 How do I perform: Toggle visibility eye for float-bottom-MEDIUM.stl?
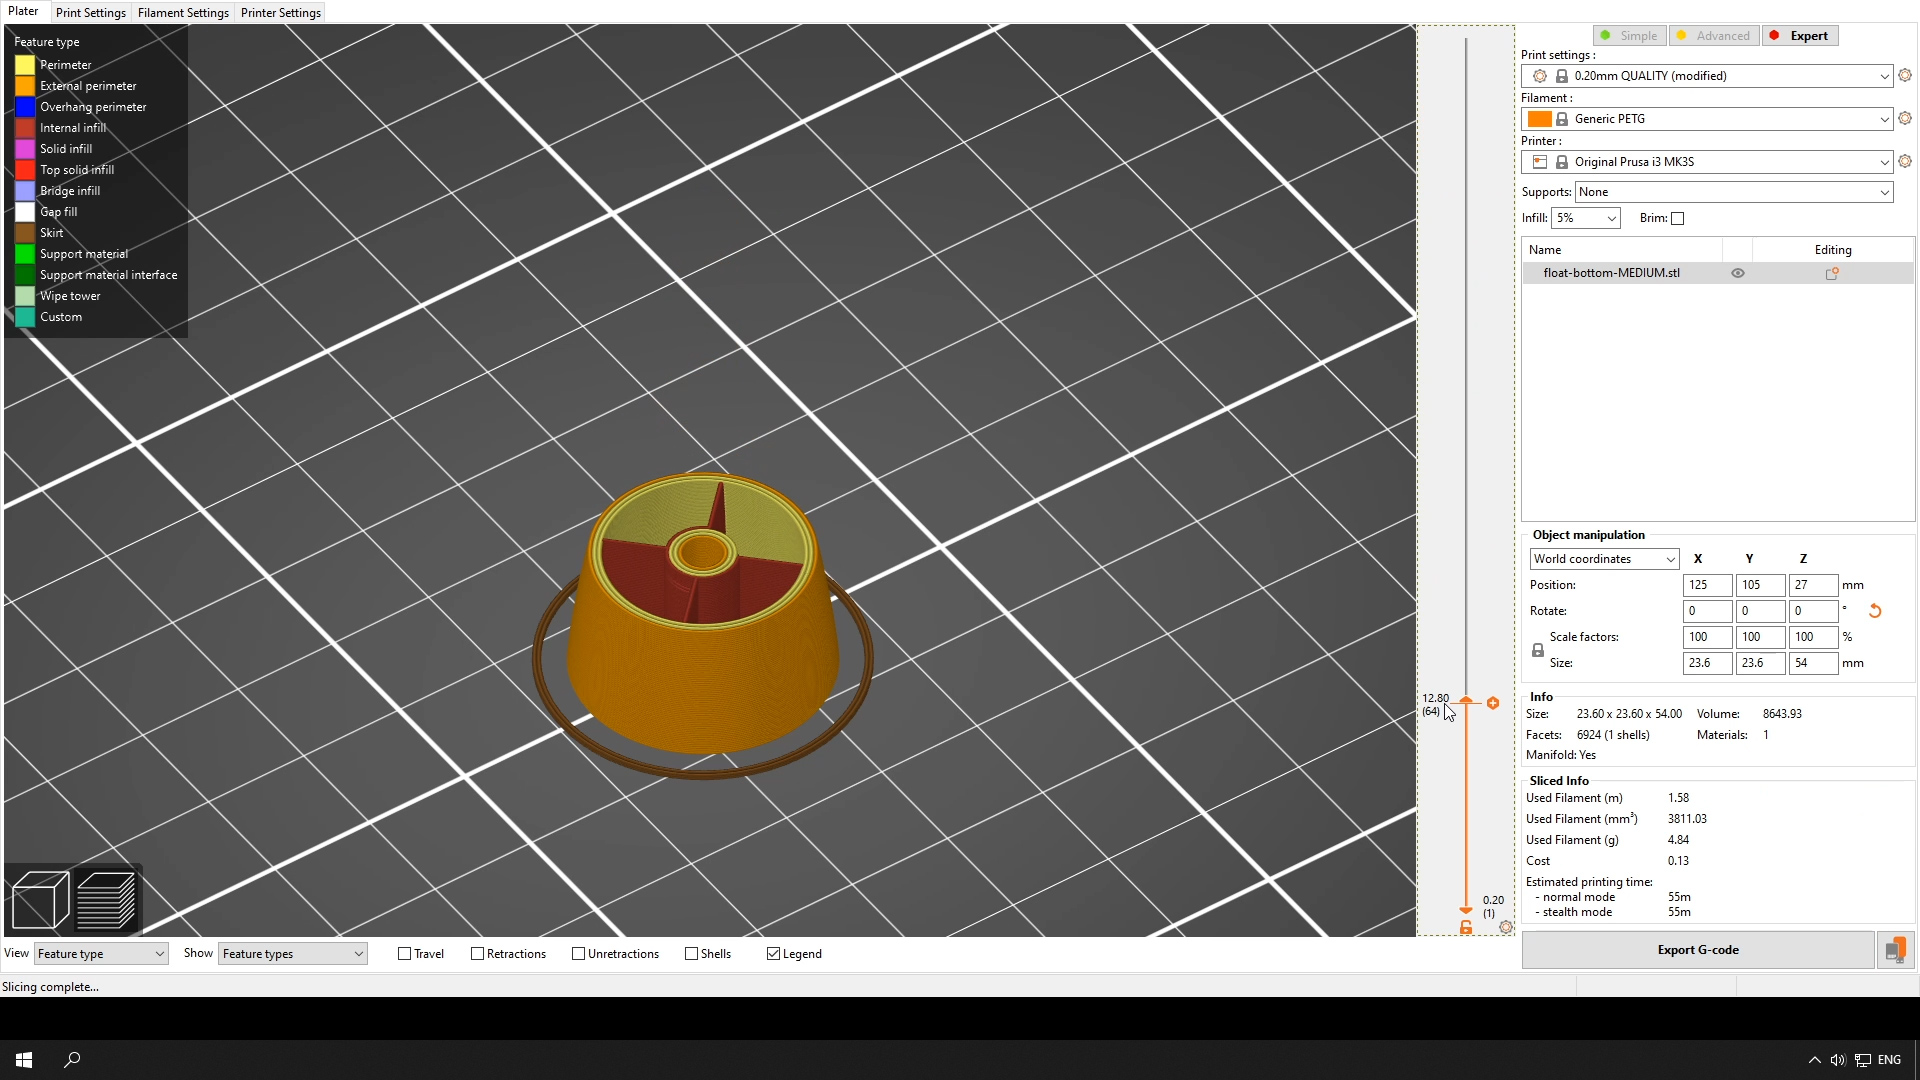click(1738, 273)
